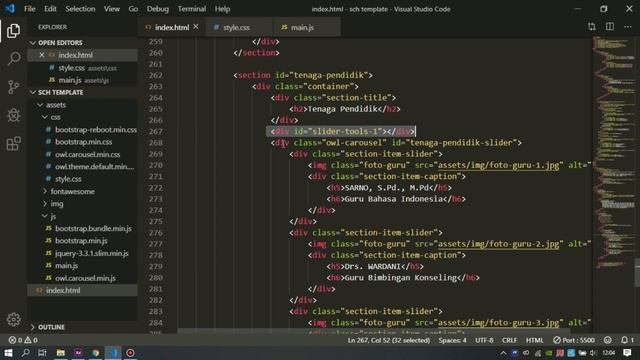640x360 pixels.
Task: Open Task View on the taskbar
Action: 42,353
